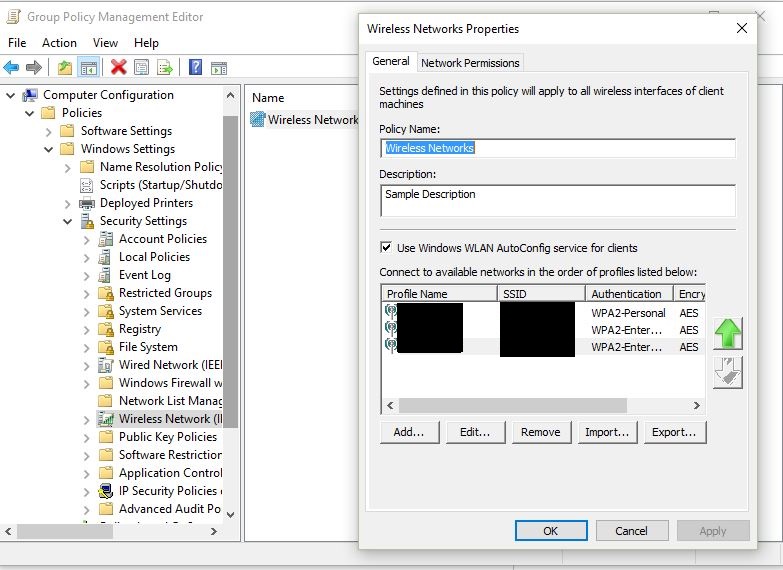The image size is (783, 570).
Task: Open the blue Help question mark icon
Action: [x=195, y=67]
